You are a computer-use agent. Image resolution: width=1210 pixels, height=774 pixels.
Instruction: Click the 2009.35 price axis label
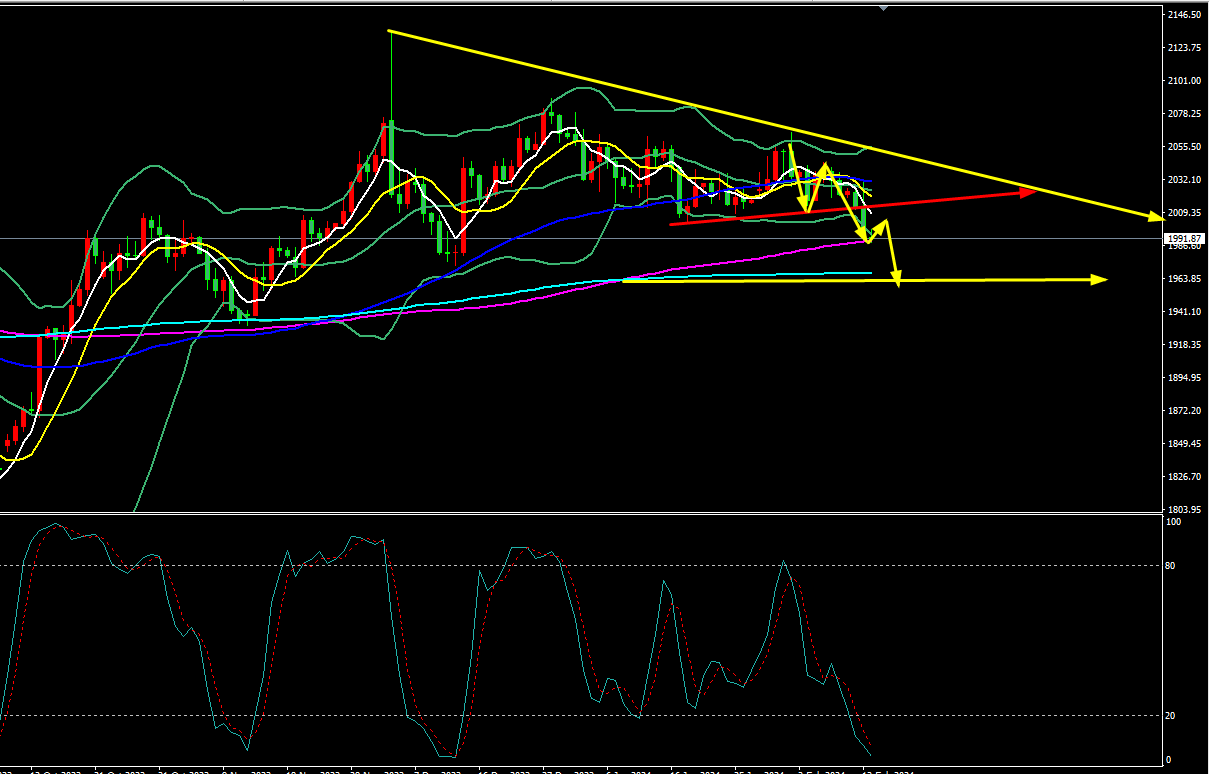pos(1186,213)
